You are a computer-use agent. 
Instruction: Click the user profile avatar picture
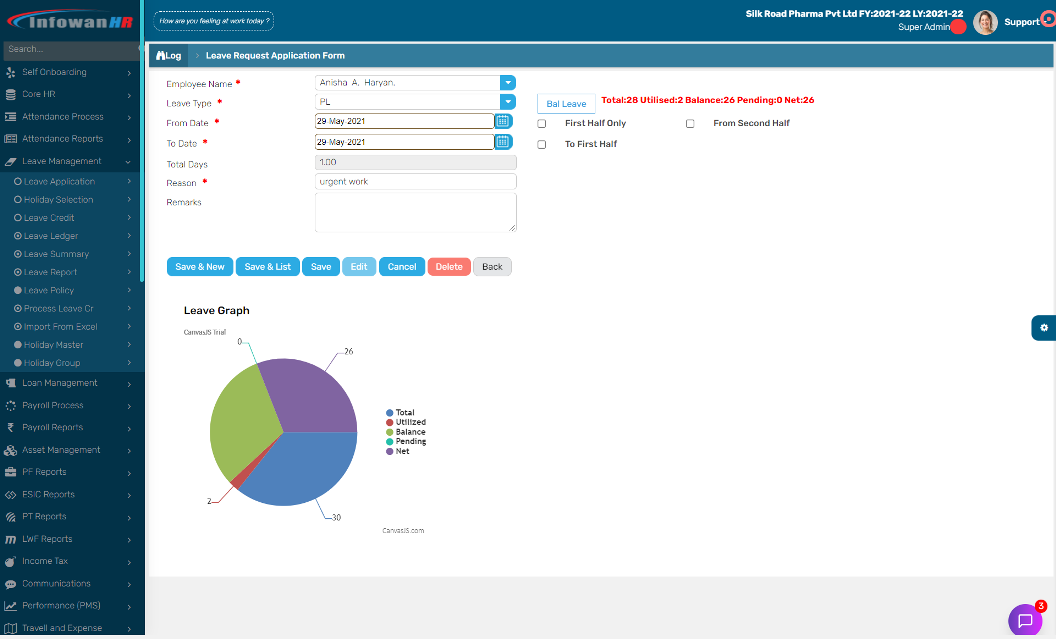pos(985,23)
